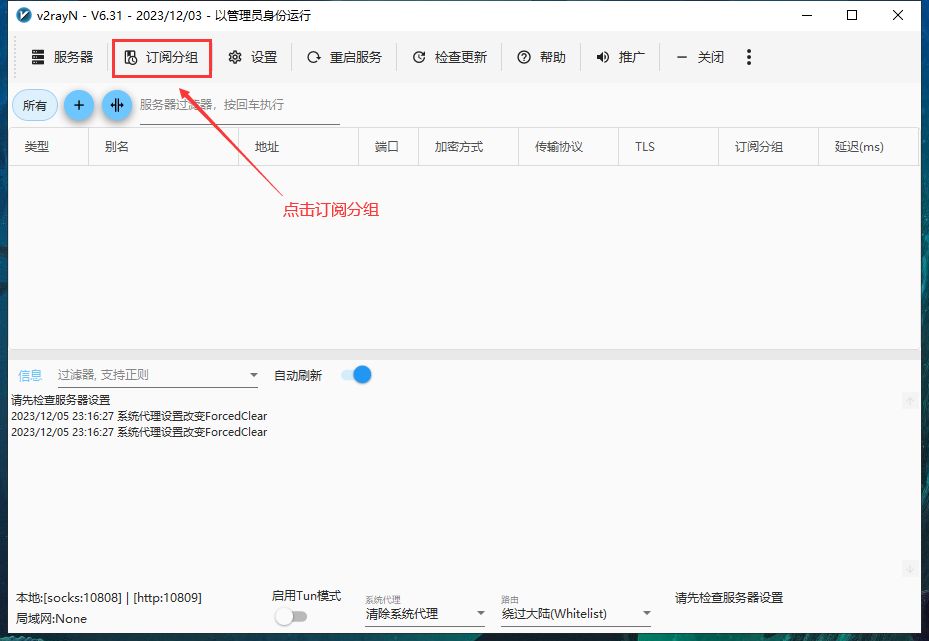Open the three-dot overflow menu in toolbar

coord(749,58)
